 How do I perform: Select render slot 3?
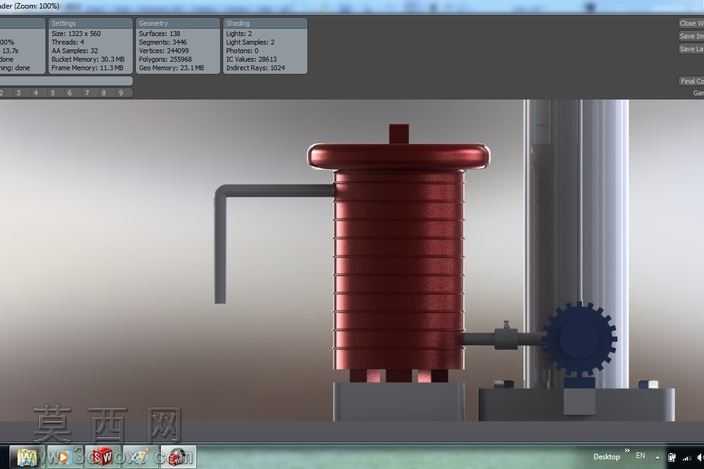pos(18,93)
